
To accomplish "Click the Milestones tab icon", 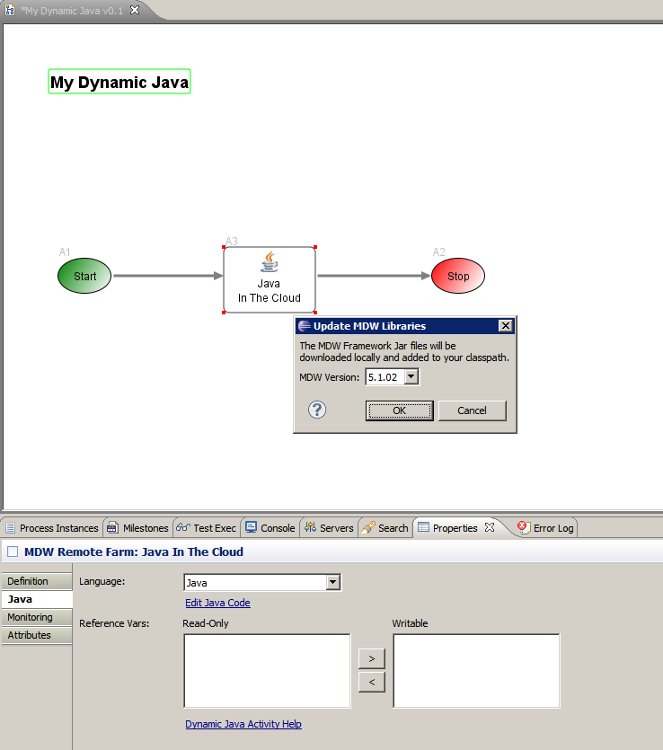I will coord(112,528).
